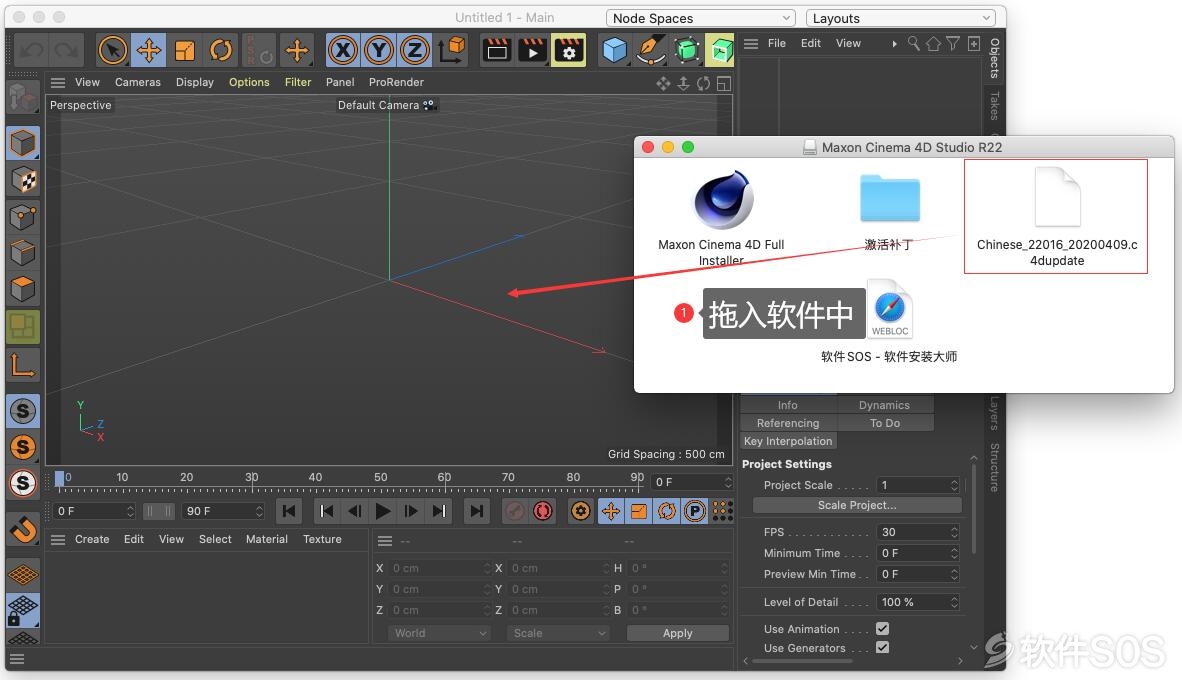Toggle Use Generators checkbox

pos(883,648)
